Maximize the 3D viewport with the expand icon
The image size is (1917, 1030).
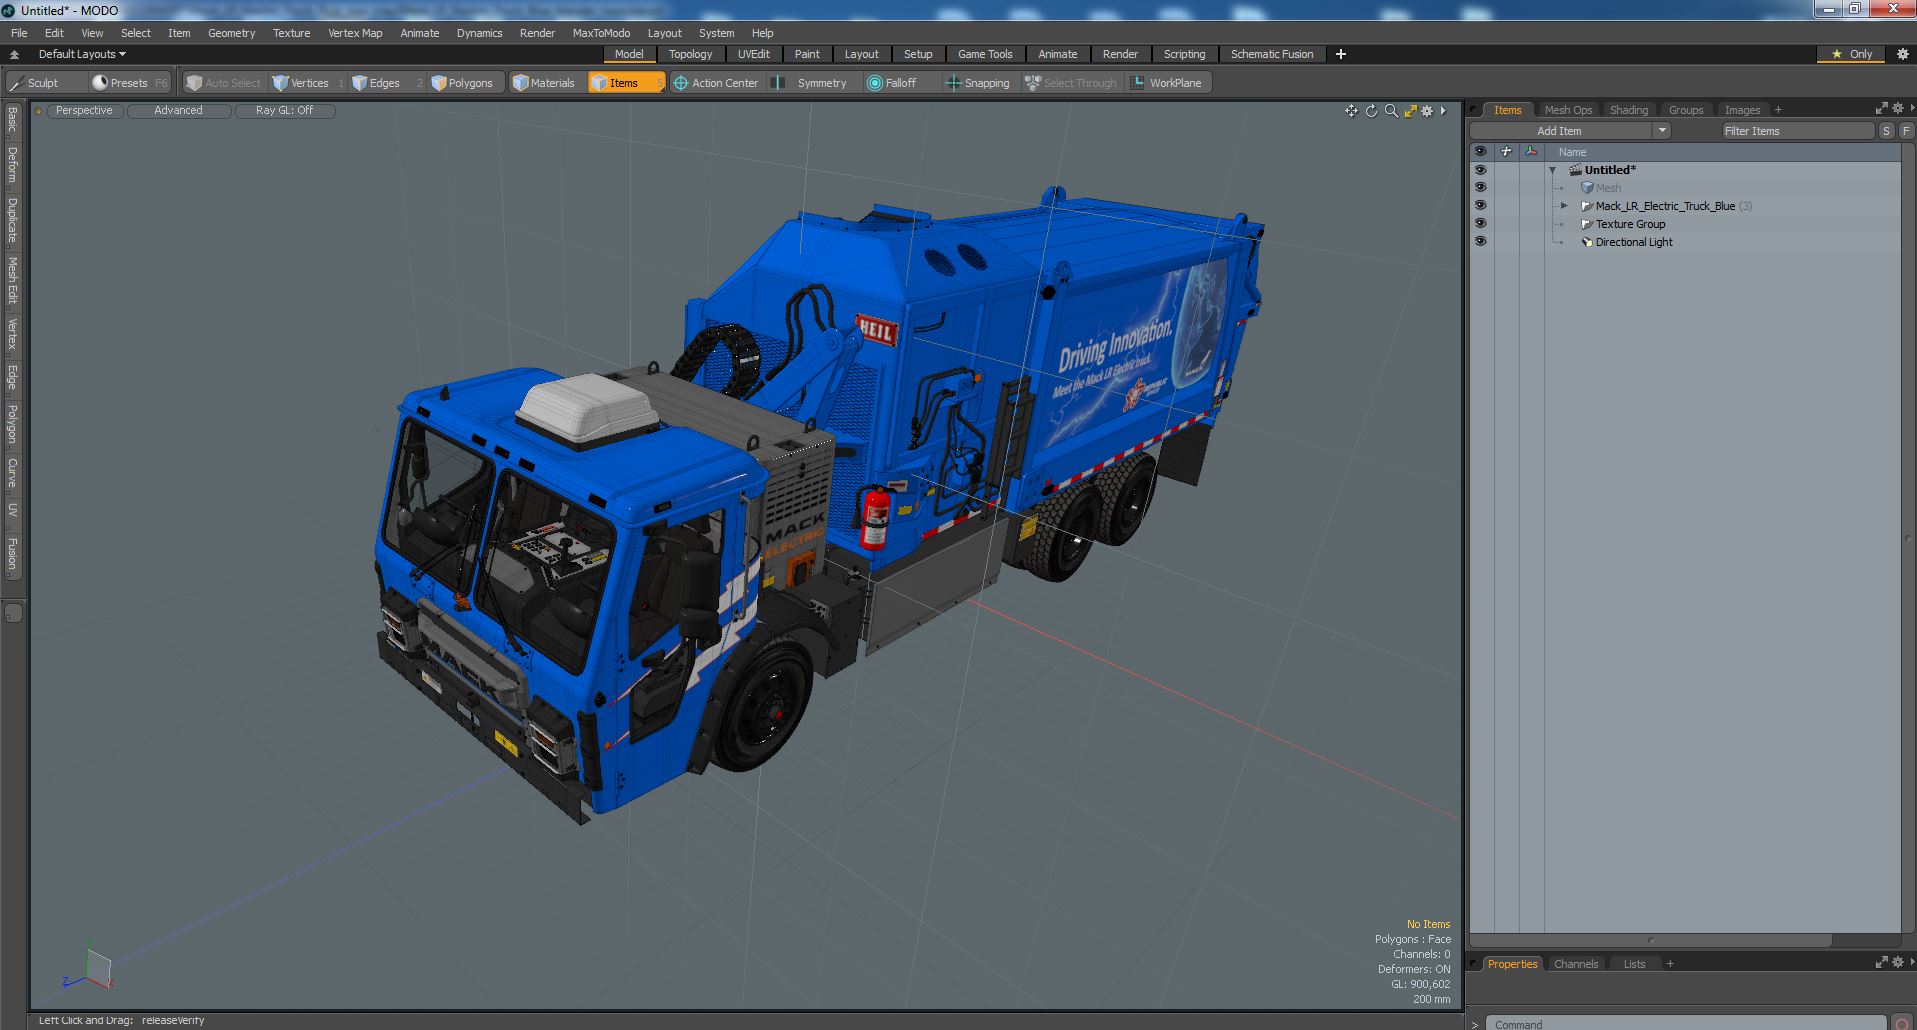click(x=1410, y=111)
